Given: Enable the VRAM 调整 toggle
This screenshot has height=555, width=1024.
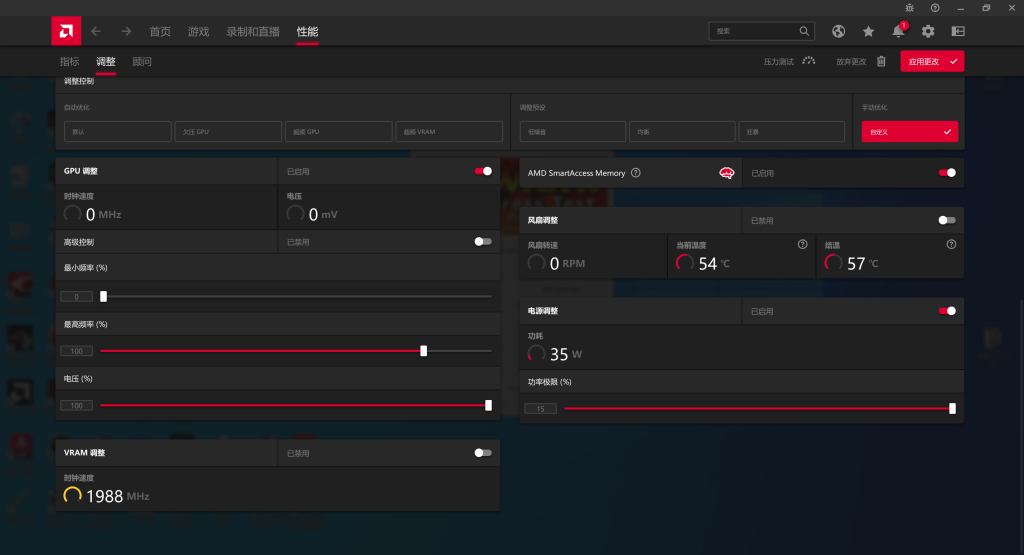Looking at the screenshot, I should [x=483, y=453].
